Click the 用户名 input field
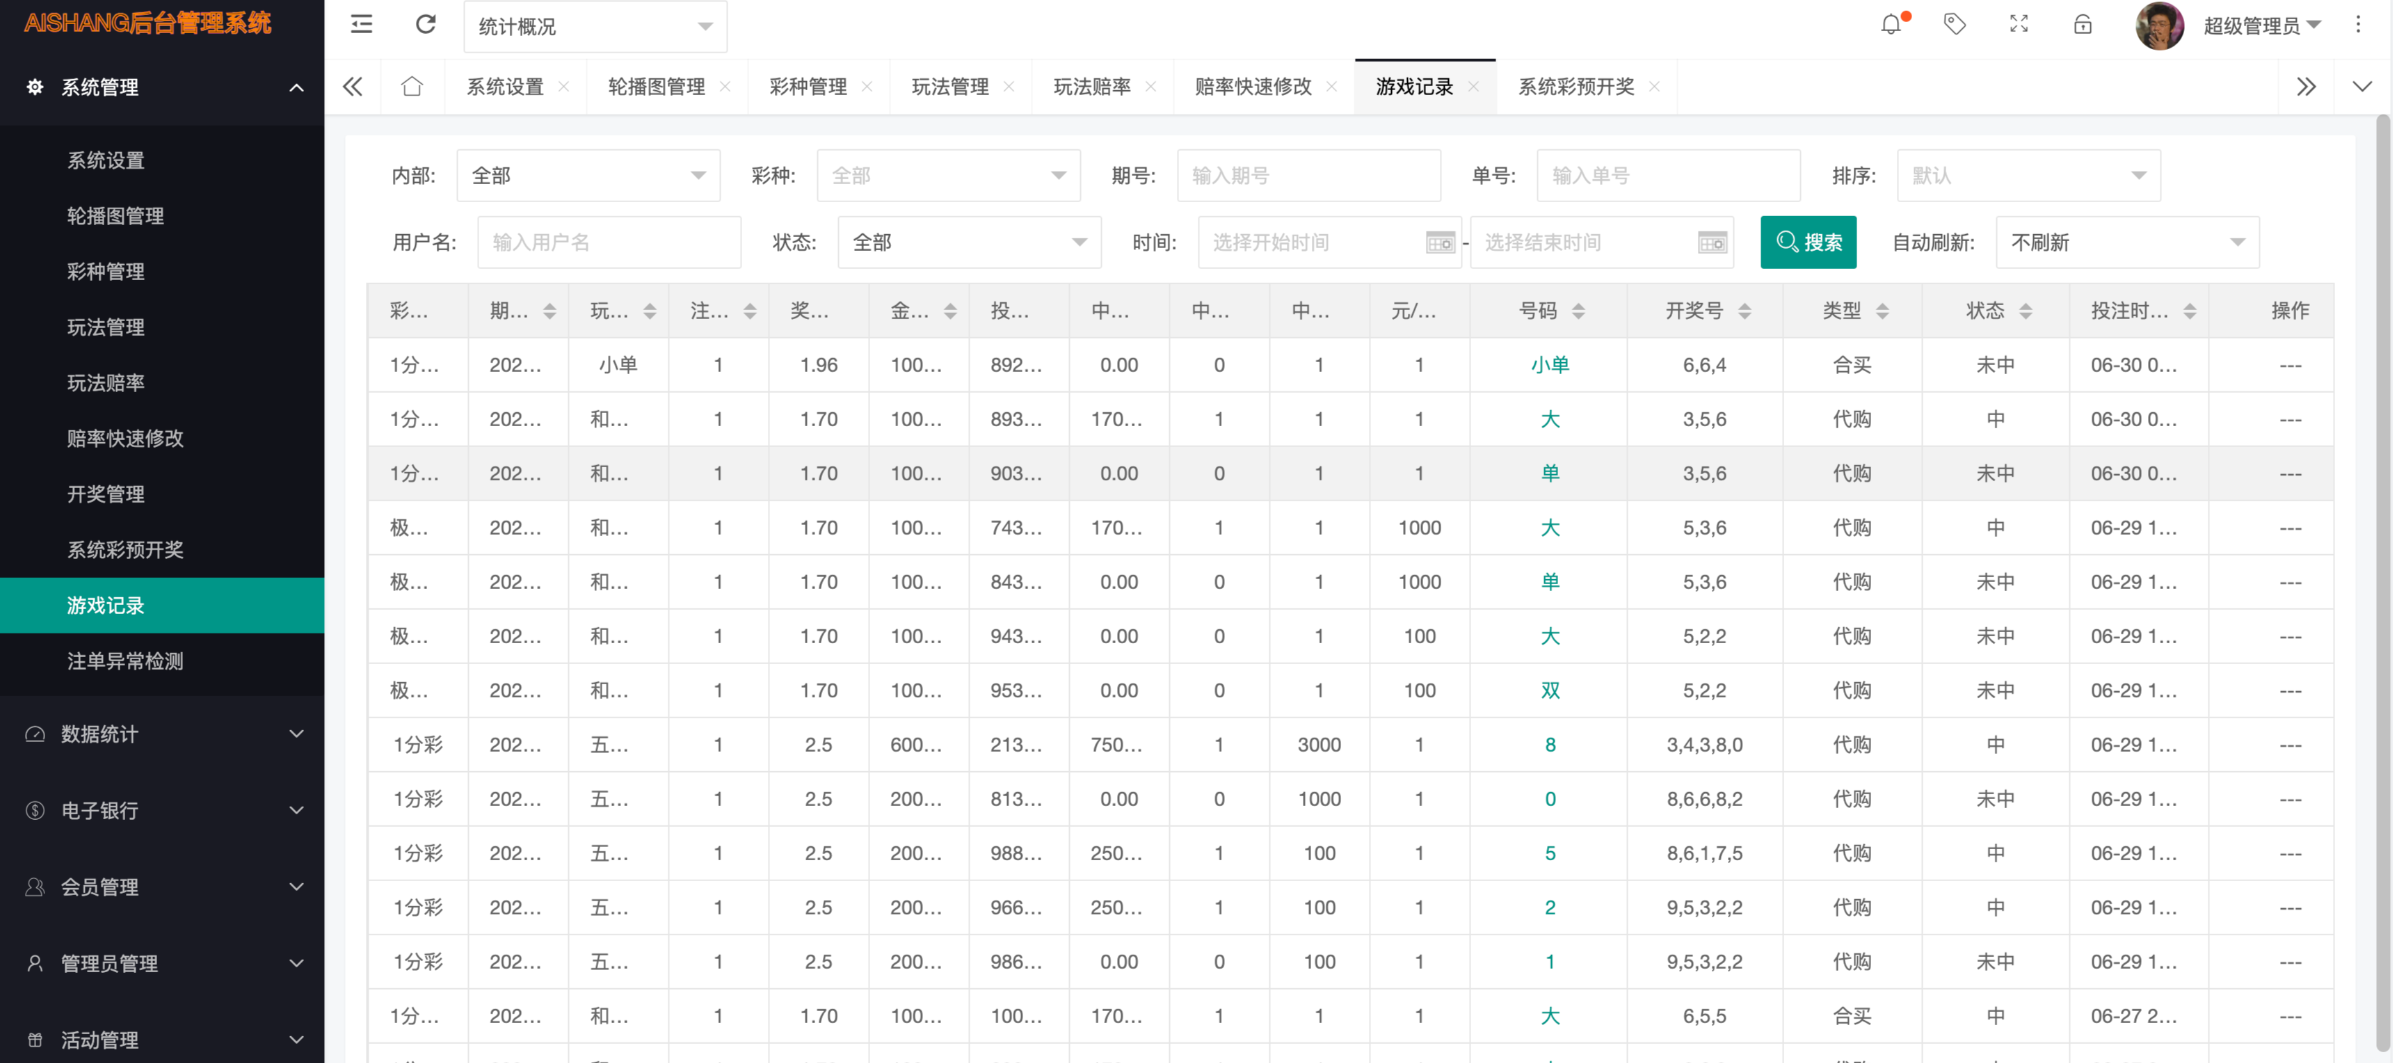Image resolution: width=2393 pixels, height=1063 pixels. [608, 243]
